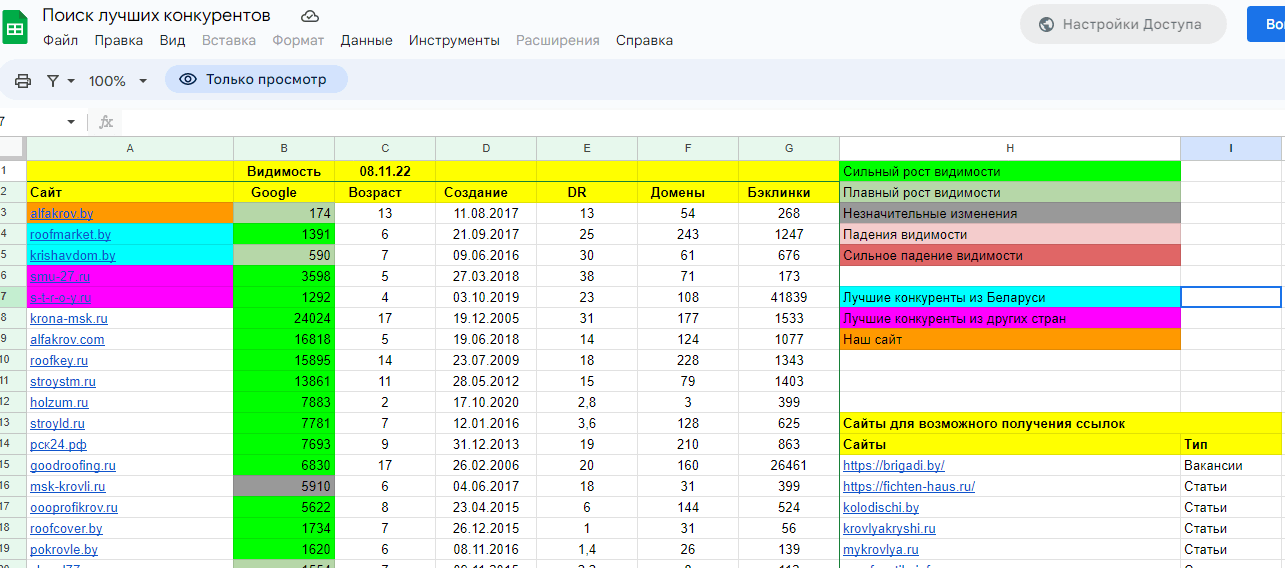This screenshot has height=568, width=1285.
Task: Select column A header
Action: pos(130,148)
